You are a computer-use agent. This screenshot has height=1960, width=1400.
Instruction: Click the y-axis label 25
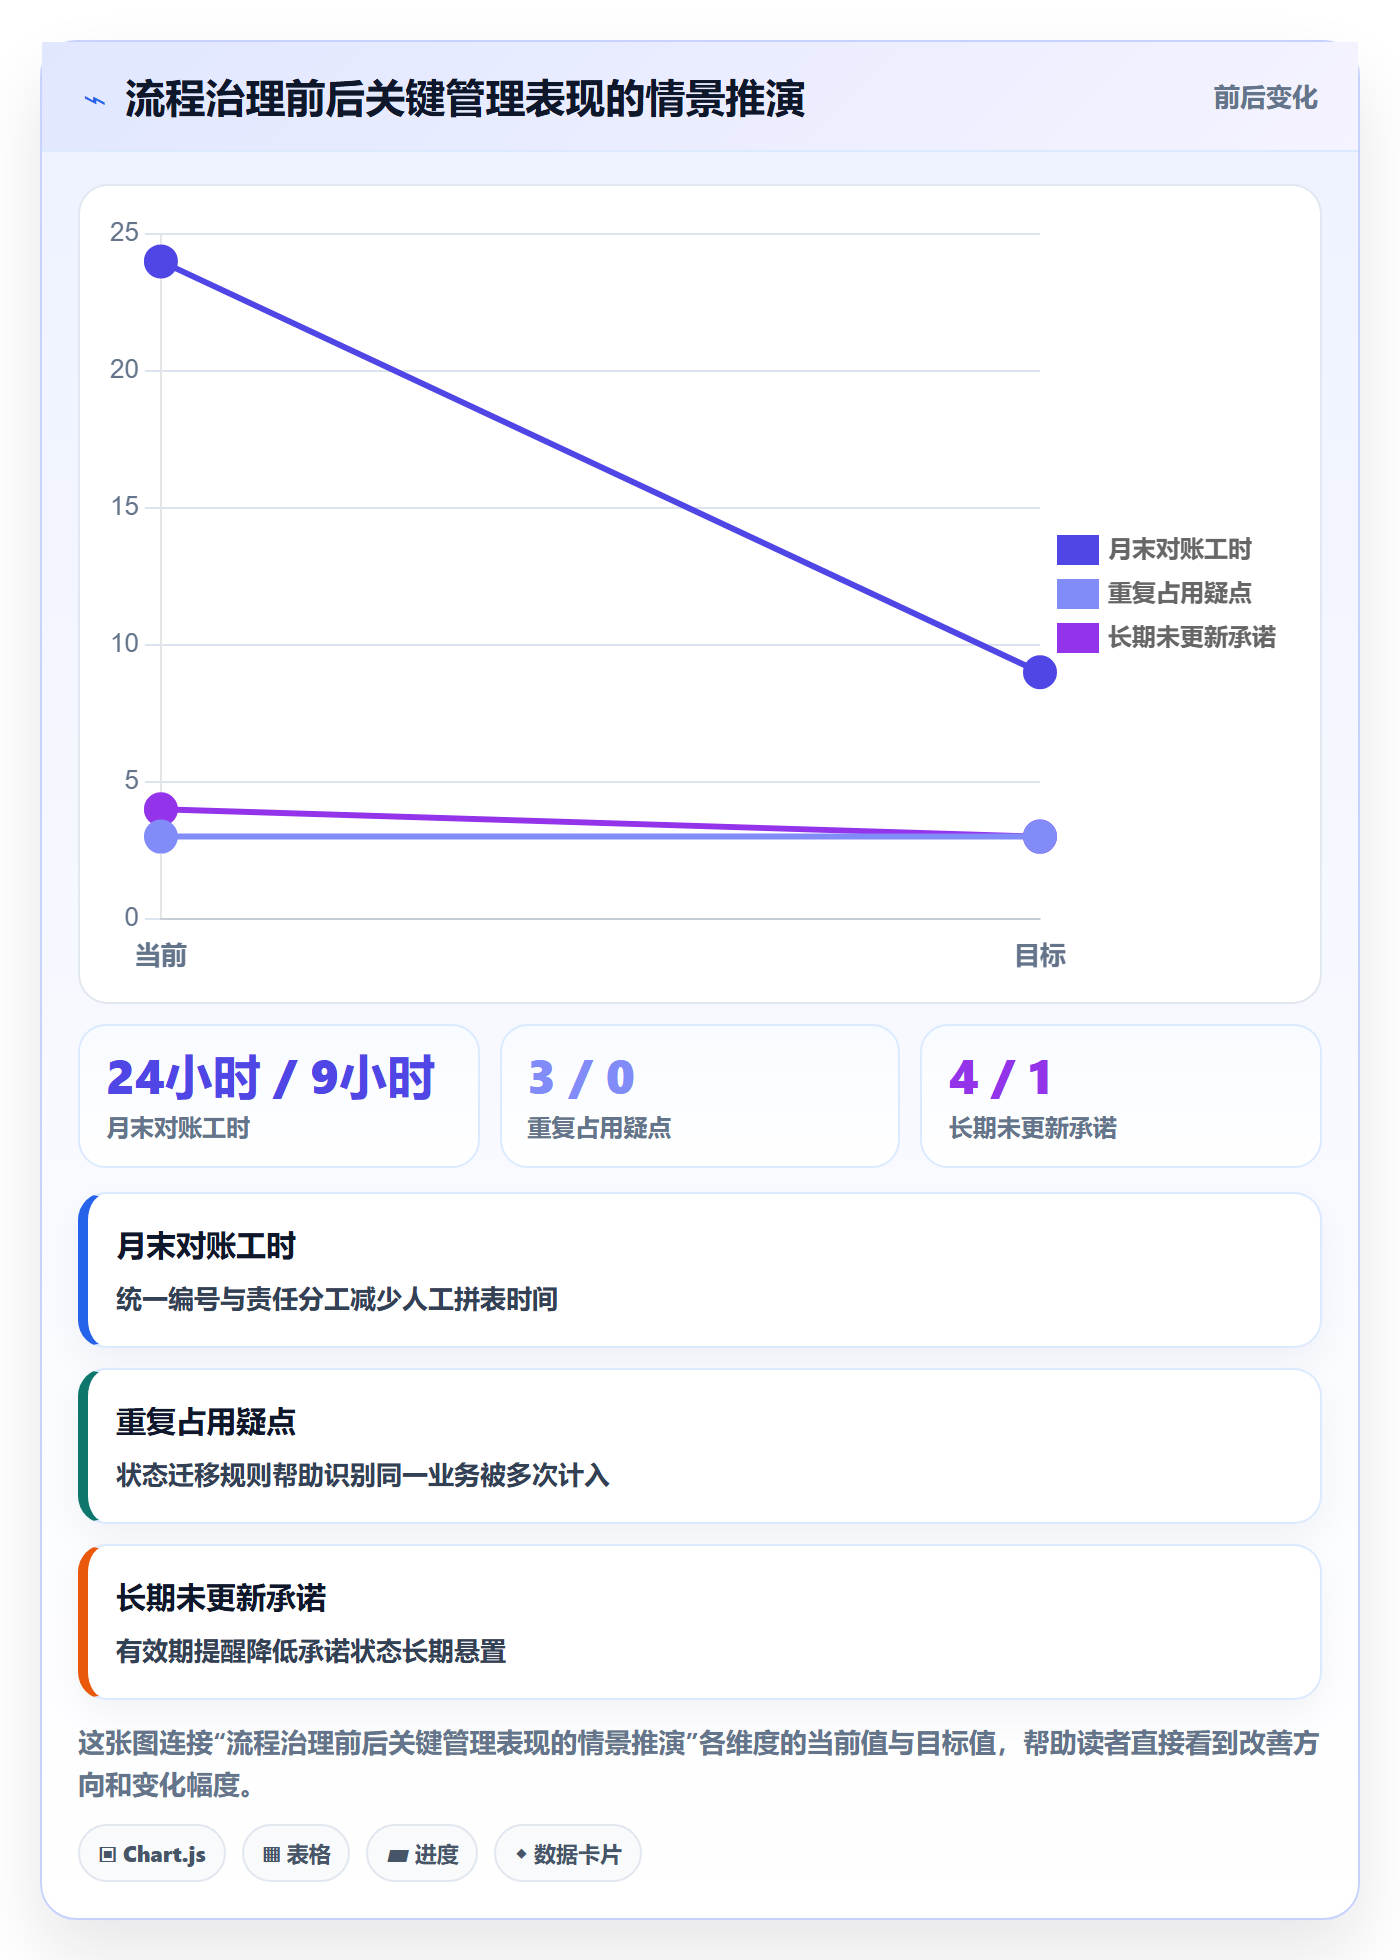tap(124, 233)
